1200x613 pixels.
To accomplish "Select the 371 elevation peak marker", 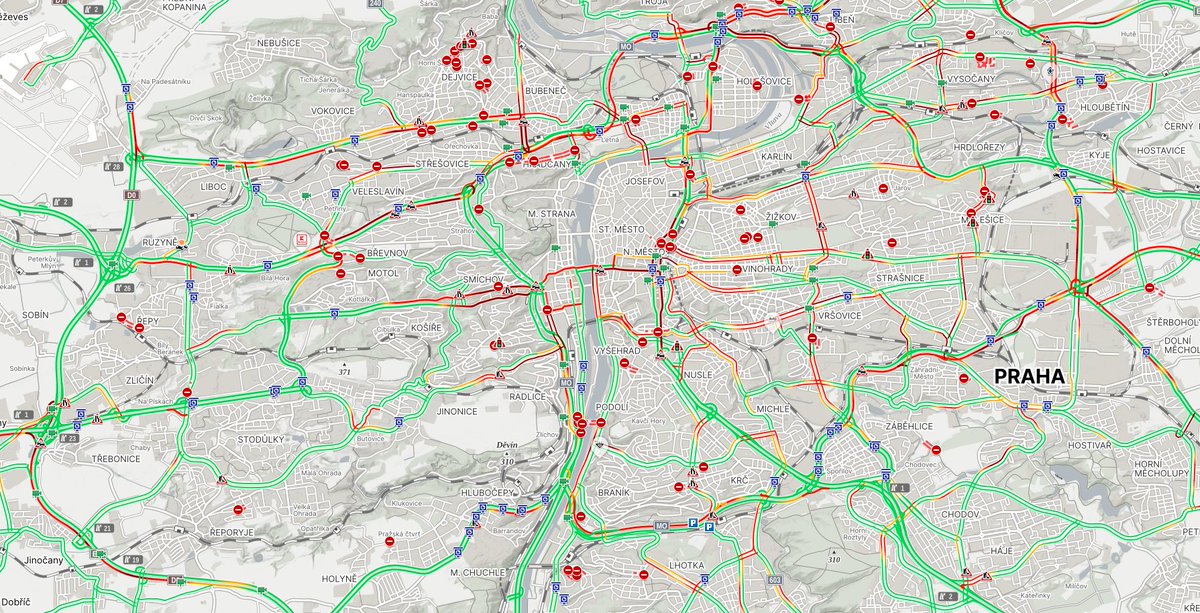I will coord(345,367).
